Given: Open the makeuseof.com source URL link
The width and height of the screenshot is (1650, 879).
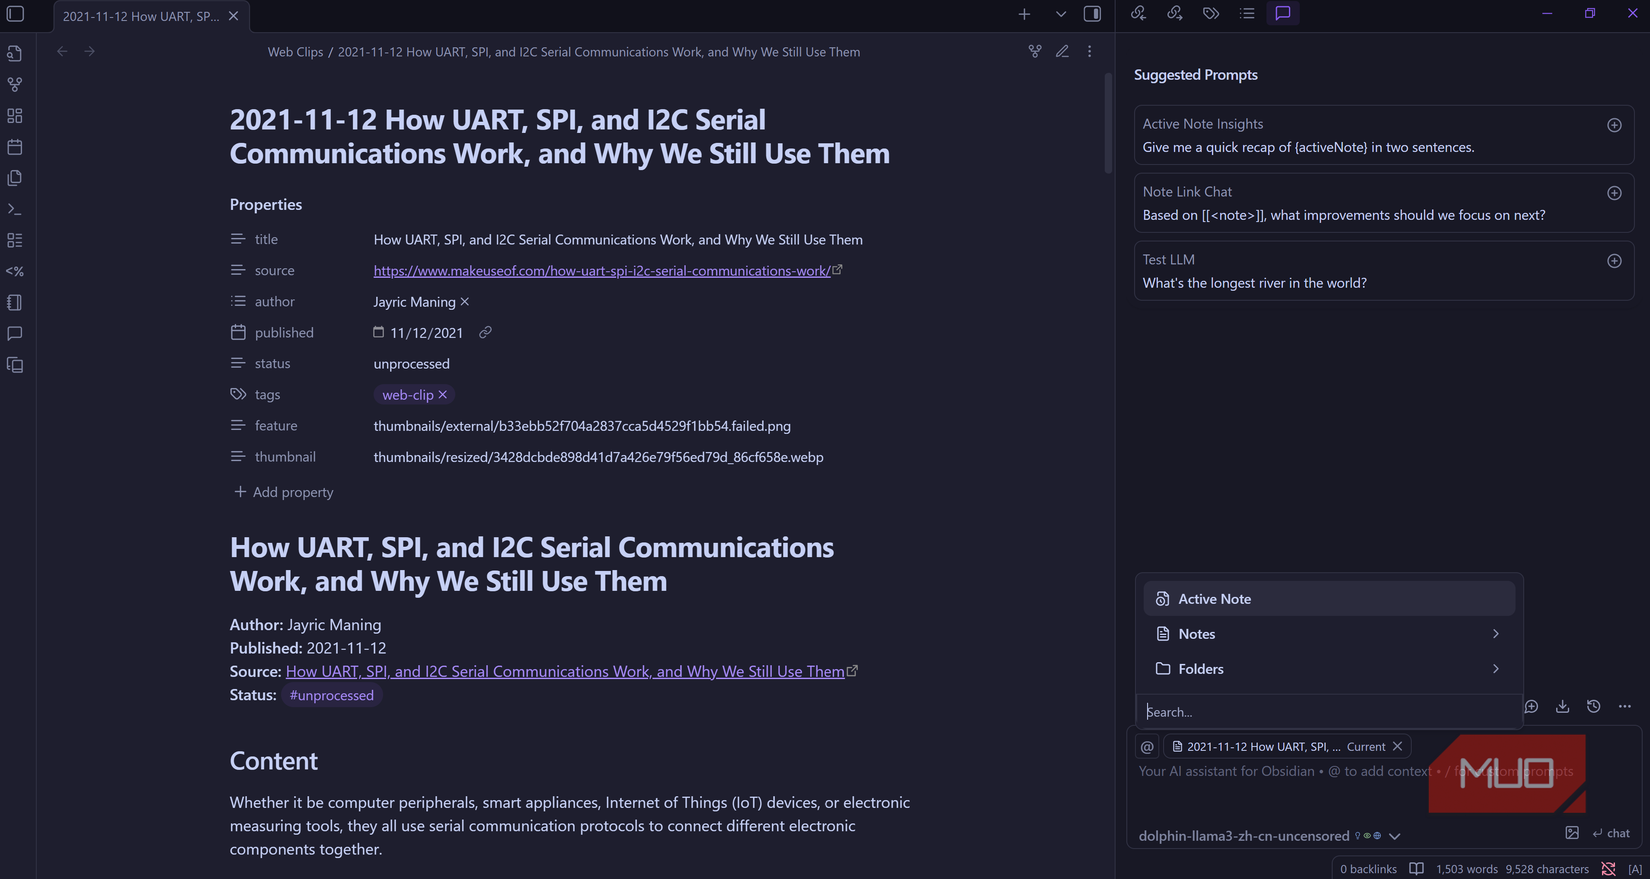Looking at the screenshot, I should (602, 271).
